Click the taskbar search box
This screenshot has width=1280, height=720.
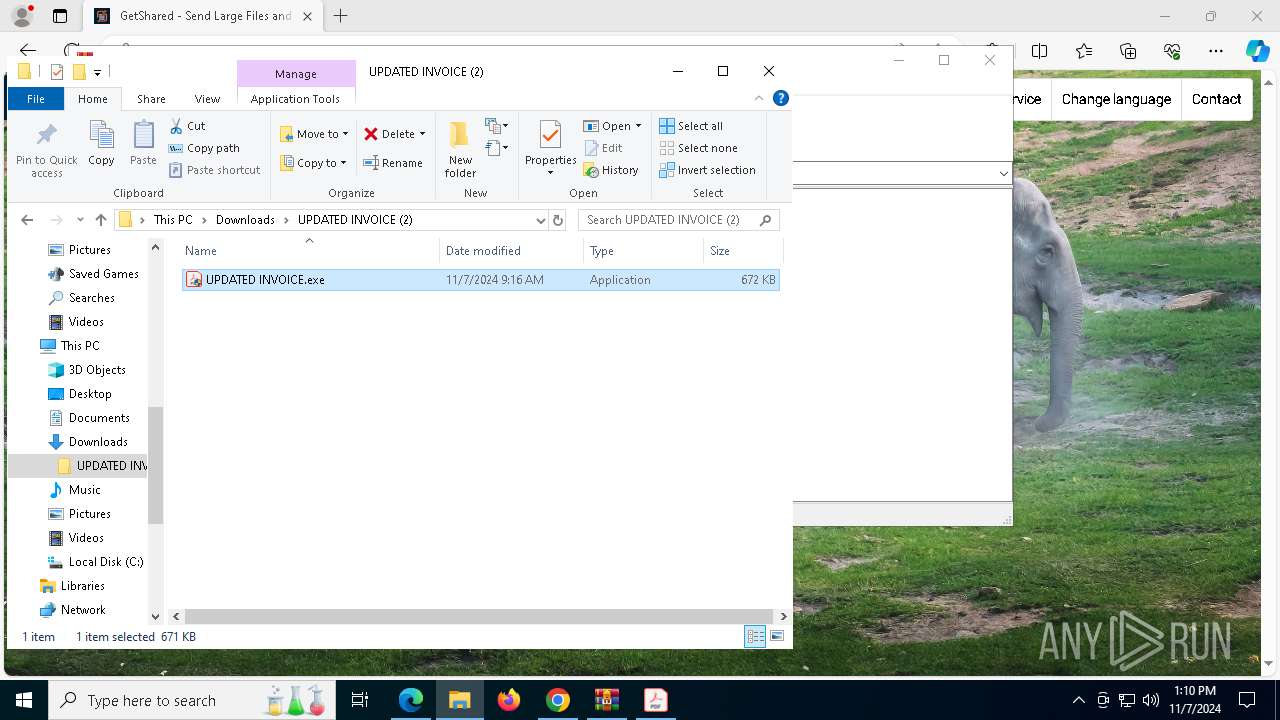pyautogui.click(x=190, y=700)
